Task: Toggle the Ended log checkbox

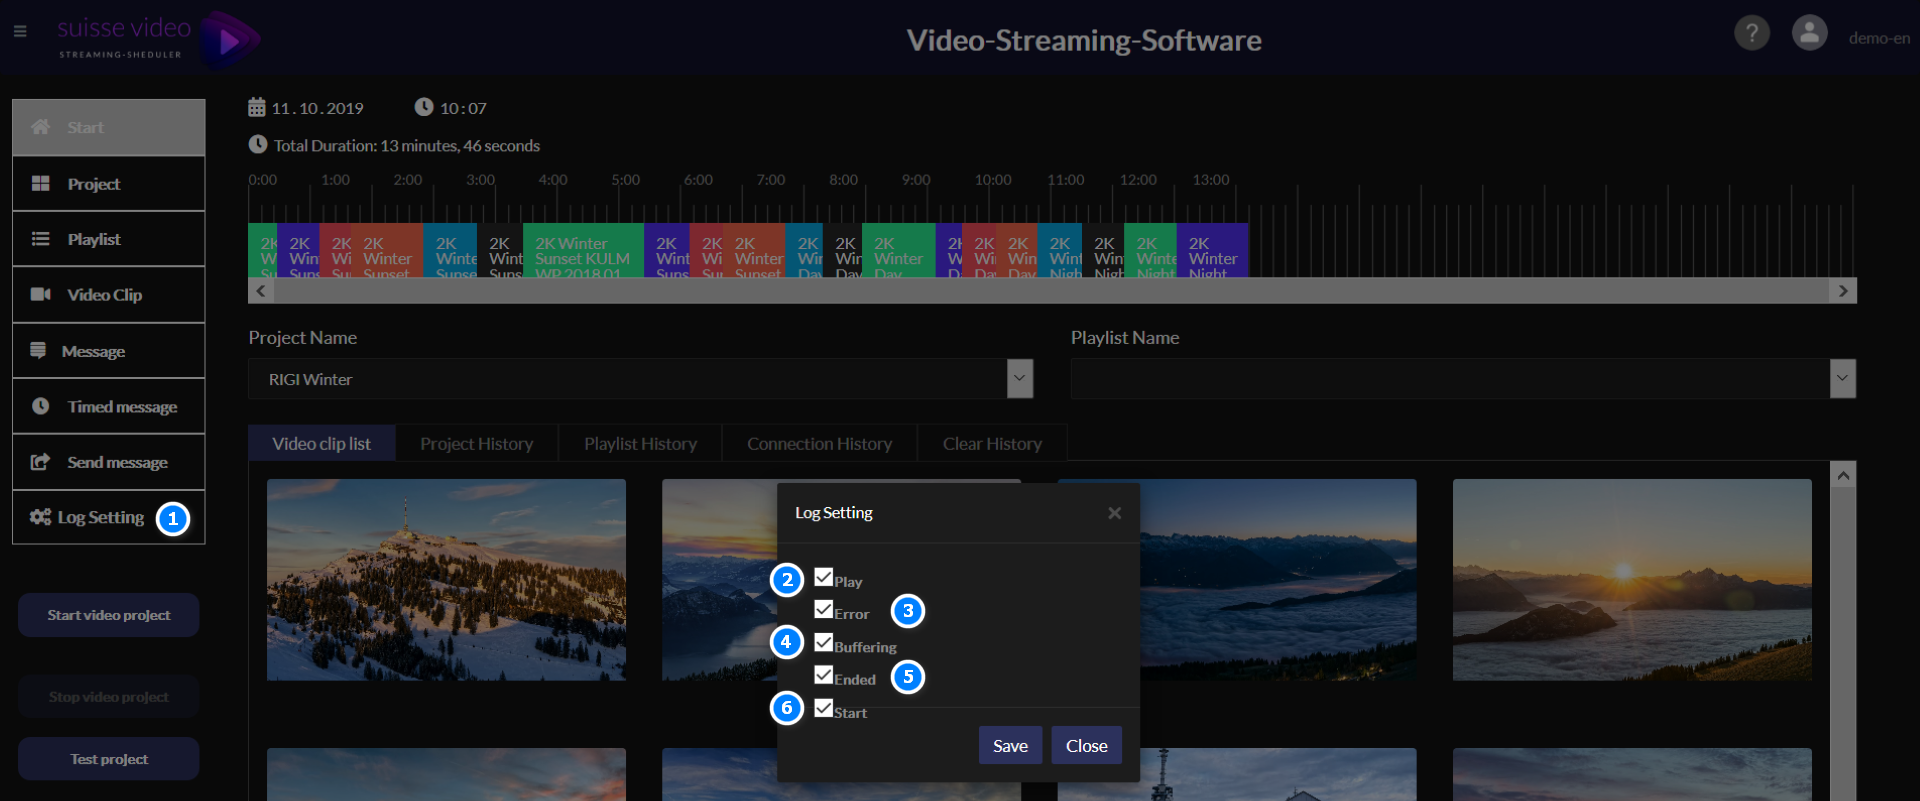Action: click(x=824, y=675)
